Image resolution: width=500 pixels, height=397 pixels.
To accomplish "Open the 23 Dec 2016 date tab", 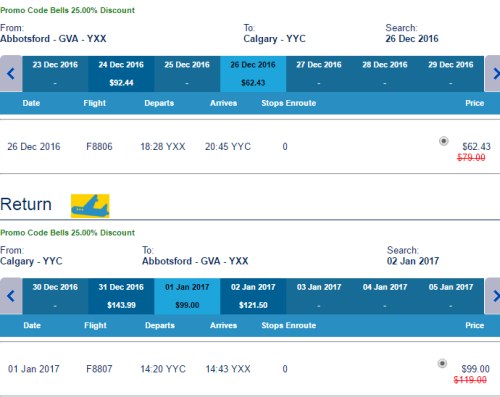I will [55, 74].
